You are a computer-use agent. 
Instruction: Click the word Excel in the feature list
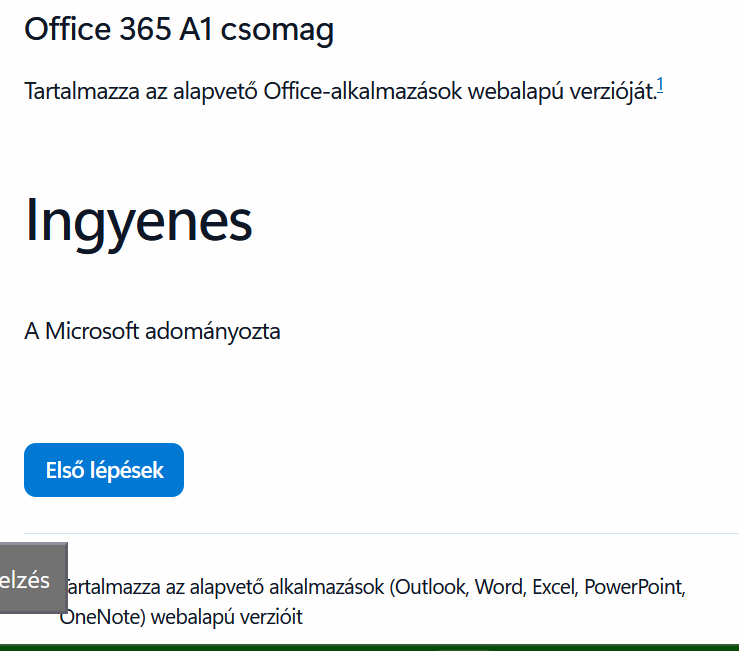coord(555,586)
